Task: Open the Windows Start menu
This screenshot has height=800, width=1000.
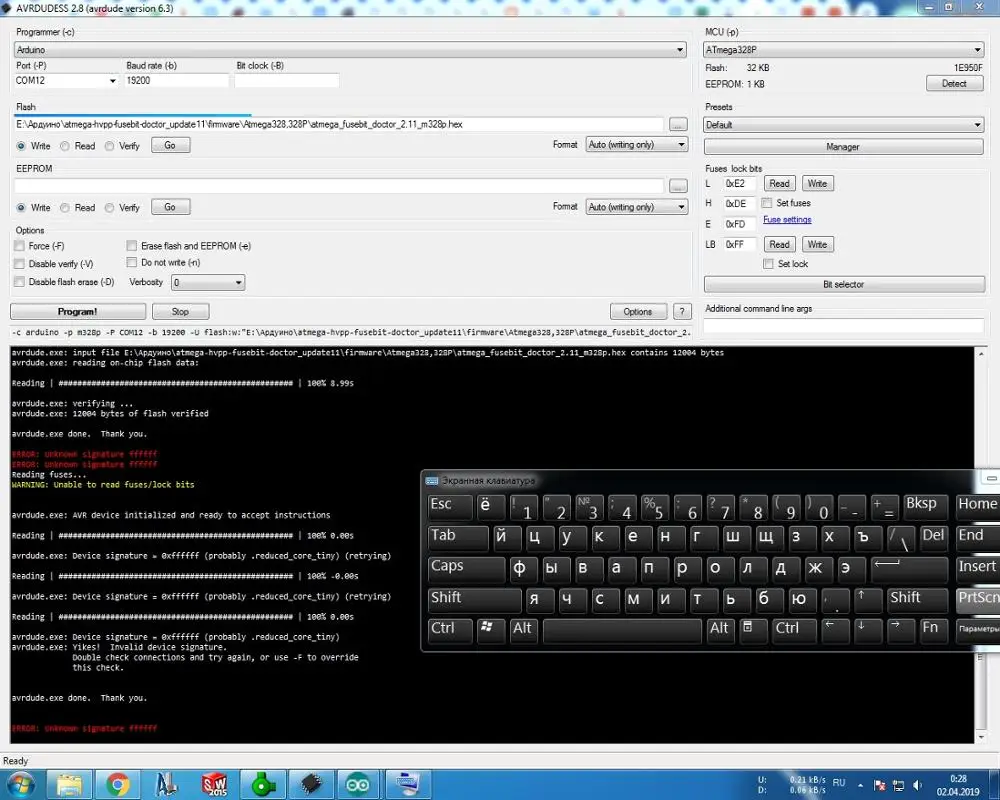Action: pos(20,784)
